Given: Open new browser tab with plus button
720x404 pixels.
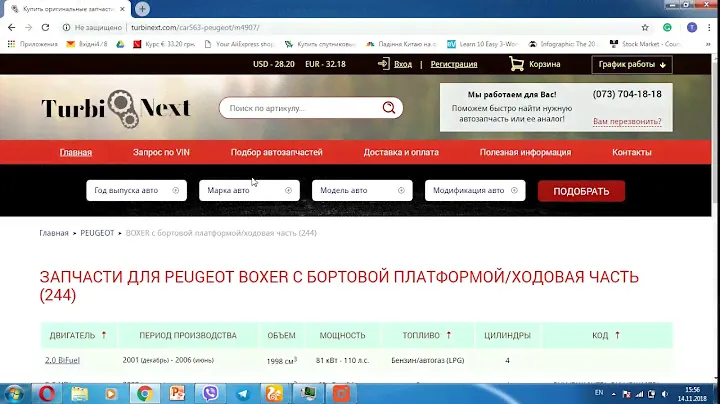Looking at the screenshot, I should [144, 8].
